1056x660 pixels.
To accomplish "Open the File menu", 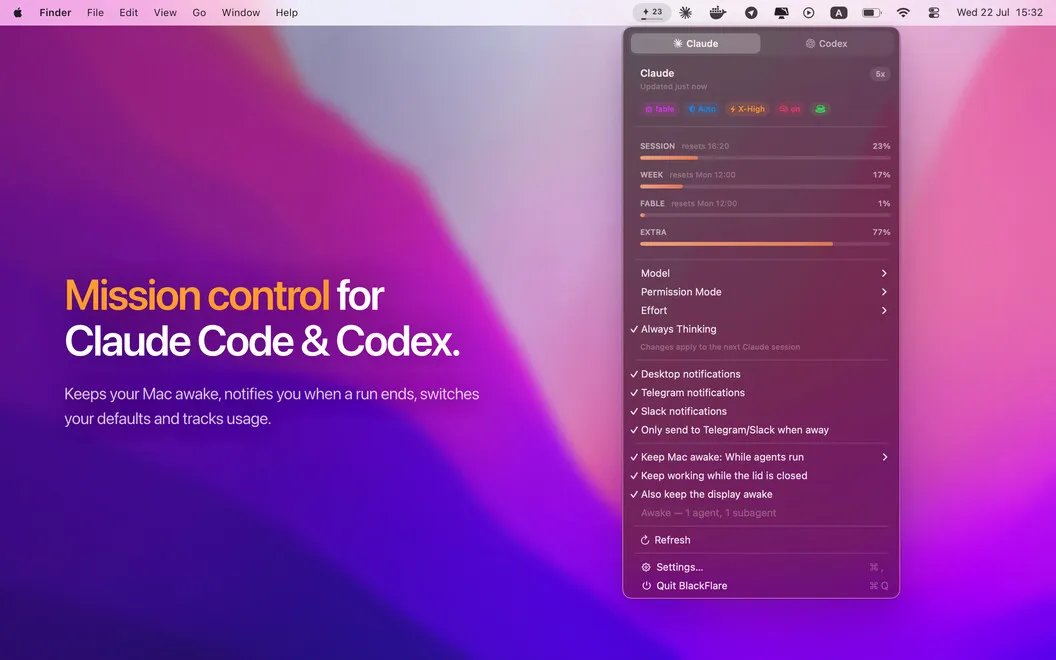I will tap(95, 13).
